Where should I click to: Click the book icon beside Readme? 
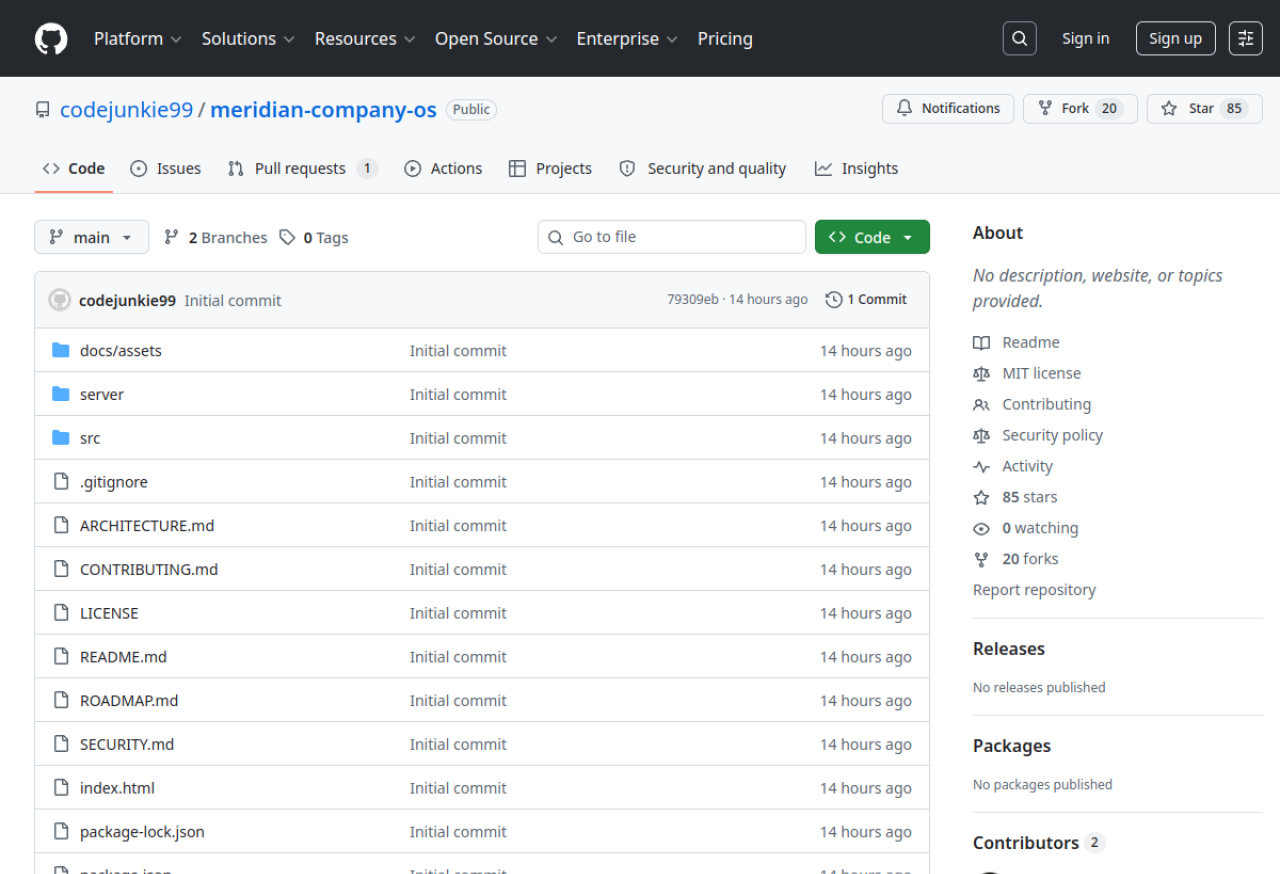[982, 342]
